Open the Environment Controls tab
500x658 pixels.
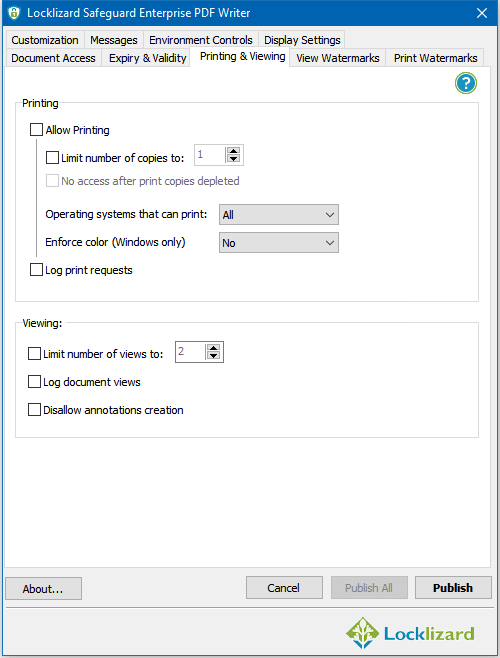click(201, 40)
